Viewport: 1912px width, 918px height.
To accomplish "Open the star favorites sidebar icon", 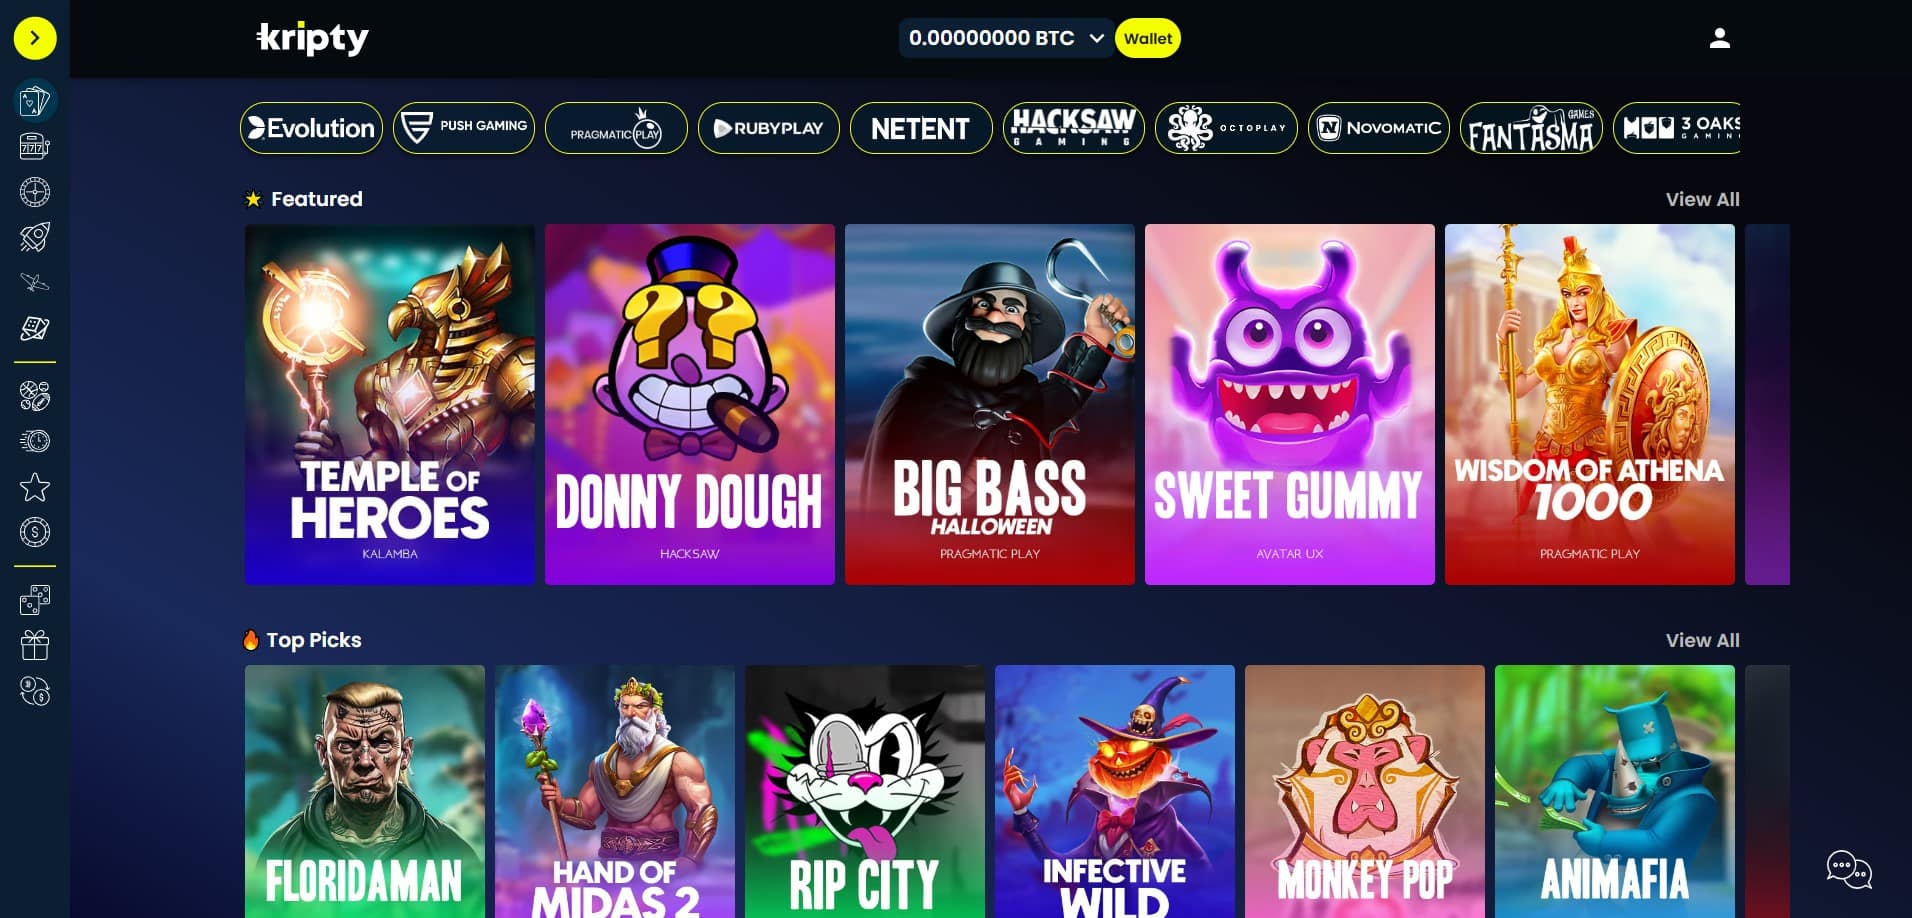I will pyautogui.click(x=35, y=487).
